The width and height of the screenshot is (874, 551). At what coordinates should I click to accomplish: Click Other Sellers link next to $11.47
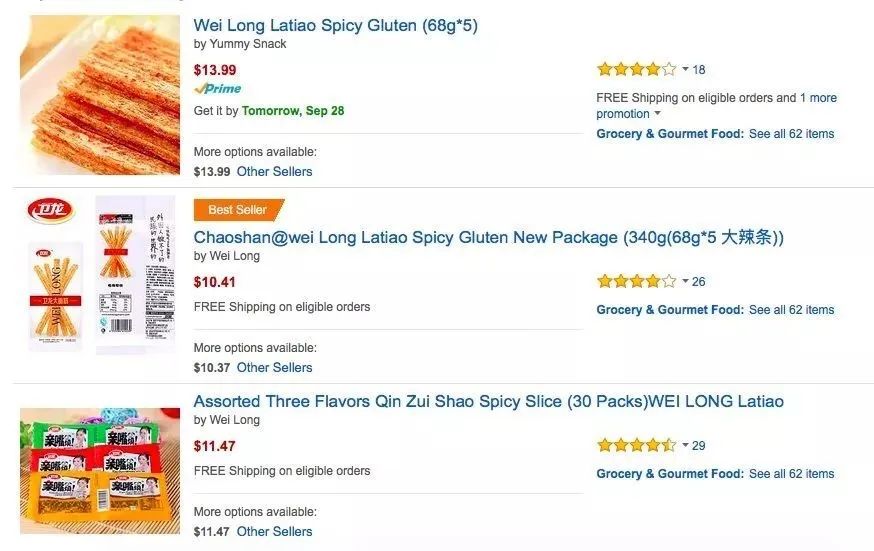click(274, 531)
